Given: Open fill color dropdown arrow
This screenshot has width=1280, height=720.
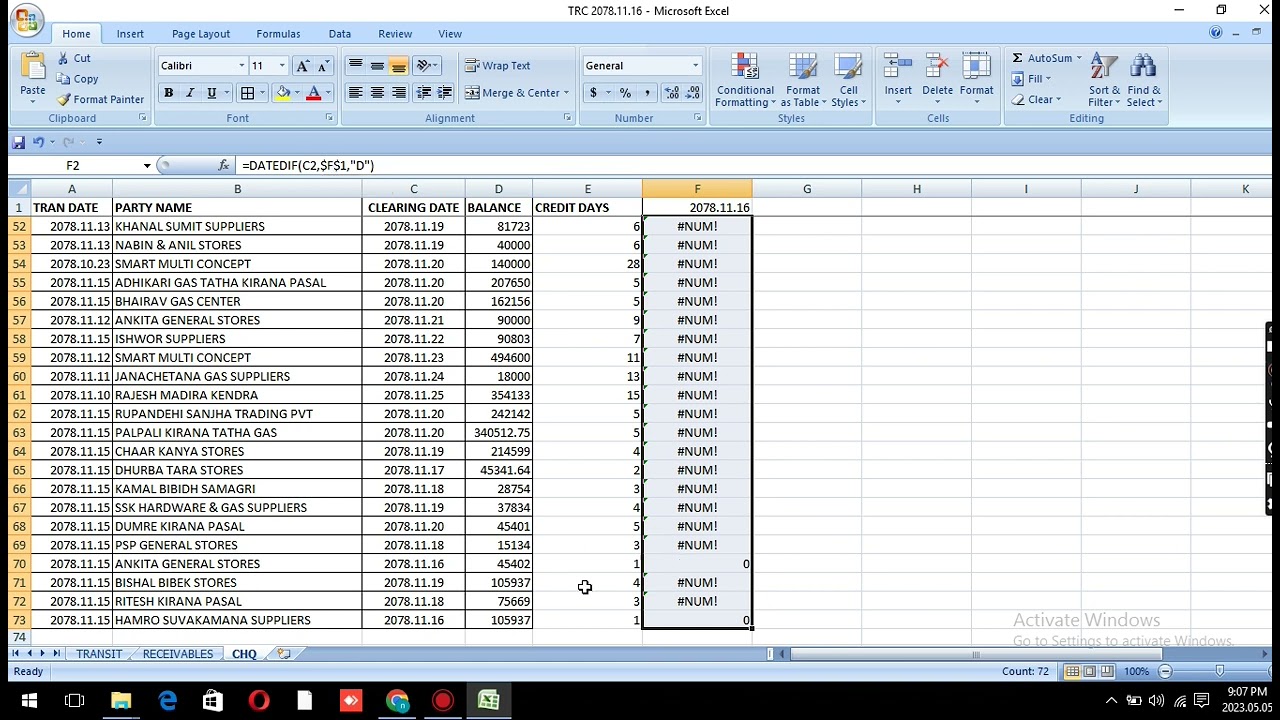Looking at the screenshot, I should [x=297, y=93].
